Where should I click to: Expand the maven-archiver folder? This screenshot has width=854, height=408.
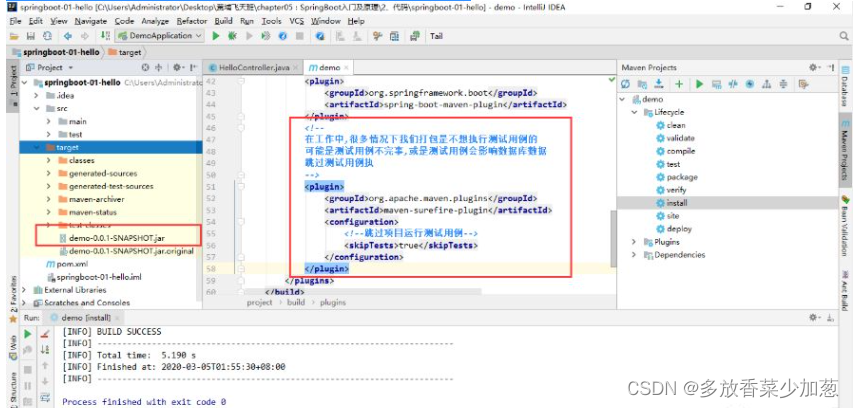(x=49, y=199)
